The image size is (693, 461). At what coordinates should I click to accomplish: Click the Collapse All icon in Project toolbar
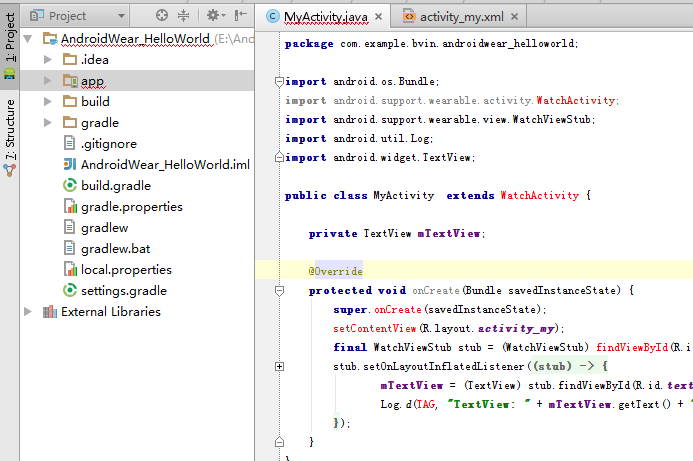183,15
